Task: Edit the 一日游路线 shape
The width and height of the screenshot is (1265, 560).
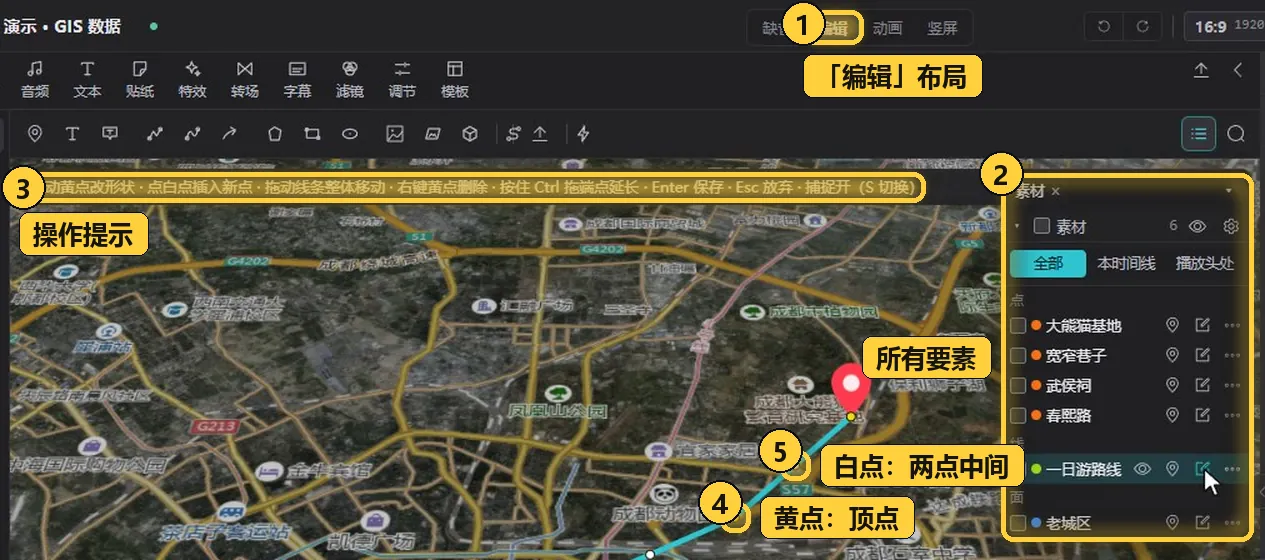Action: pos(1203,468)
